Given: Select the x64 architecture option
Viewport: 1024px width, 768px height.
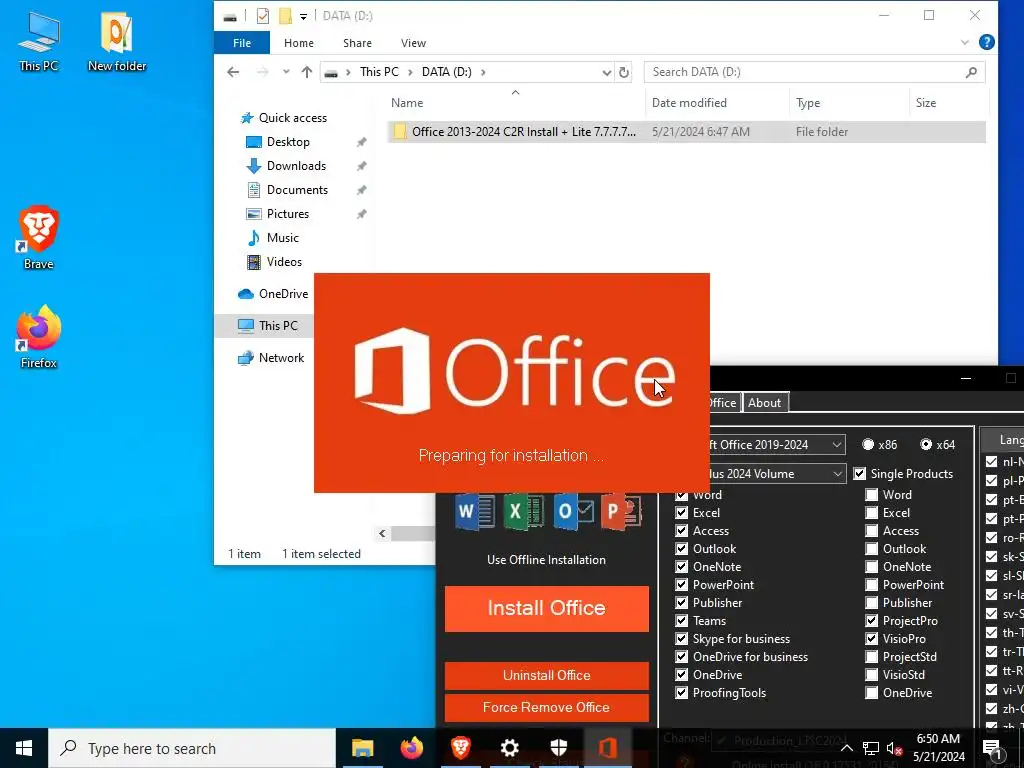Looking at the screenshot, I should pos(926,444).
